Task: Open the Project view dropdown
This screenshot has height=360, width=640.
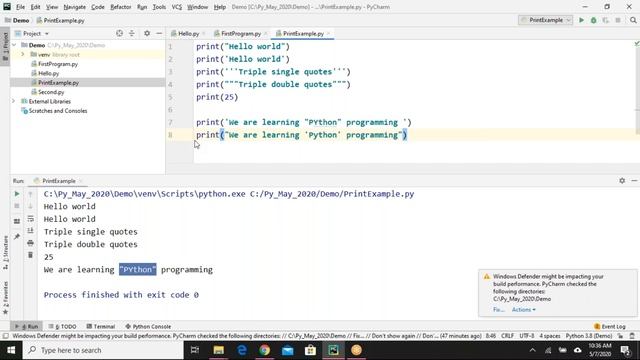Action: click(32, 33)
